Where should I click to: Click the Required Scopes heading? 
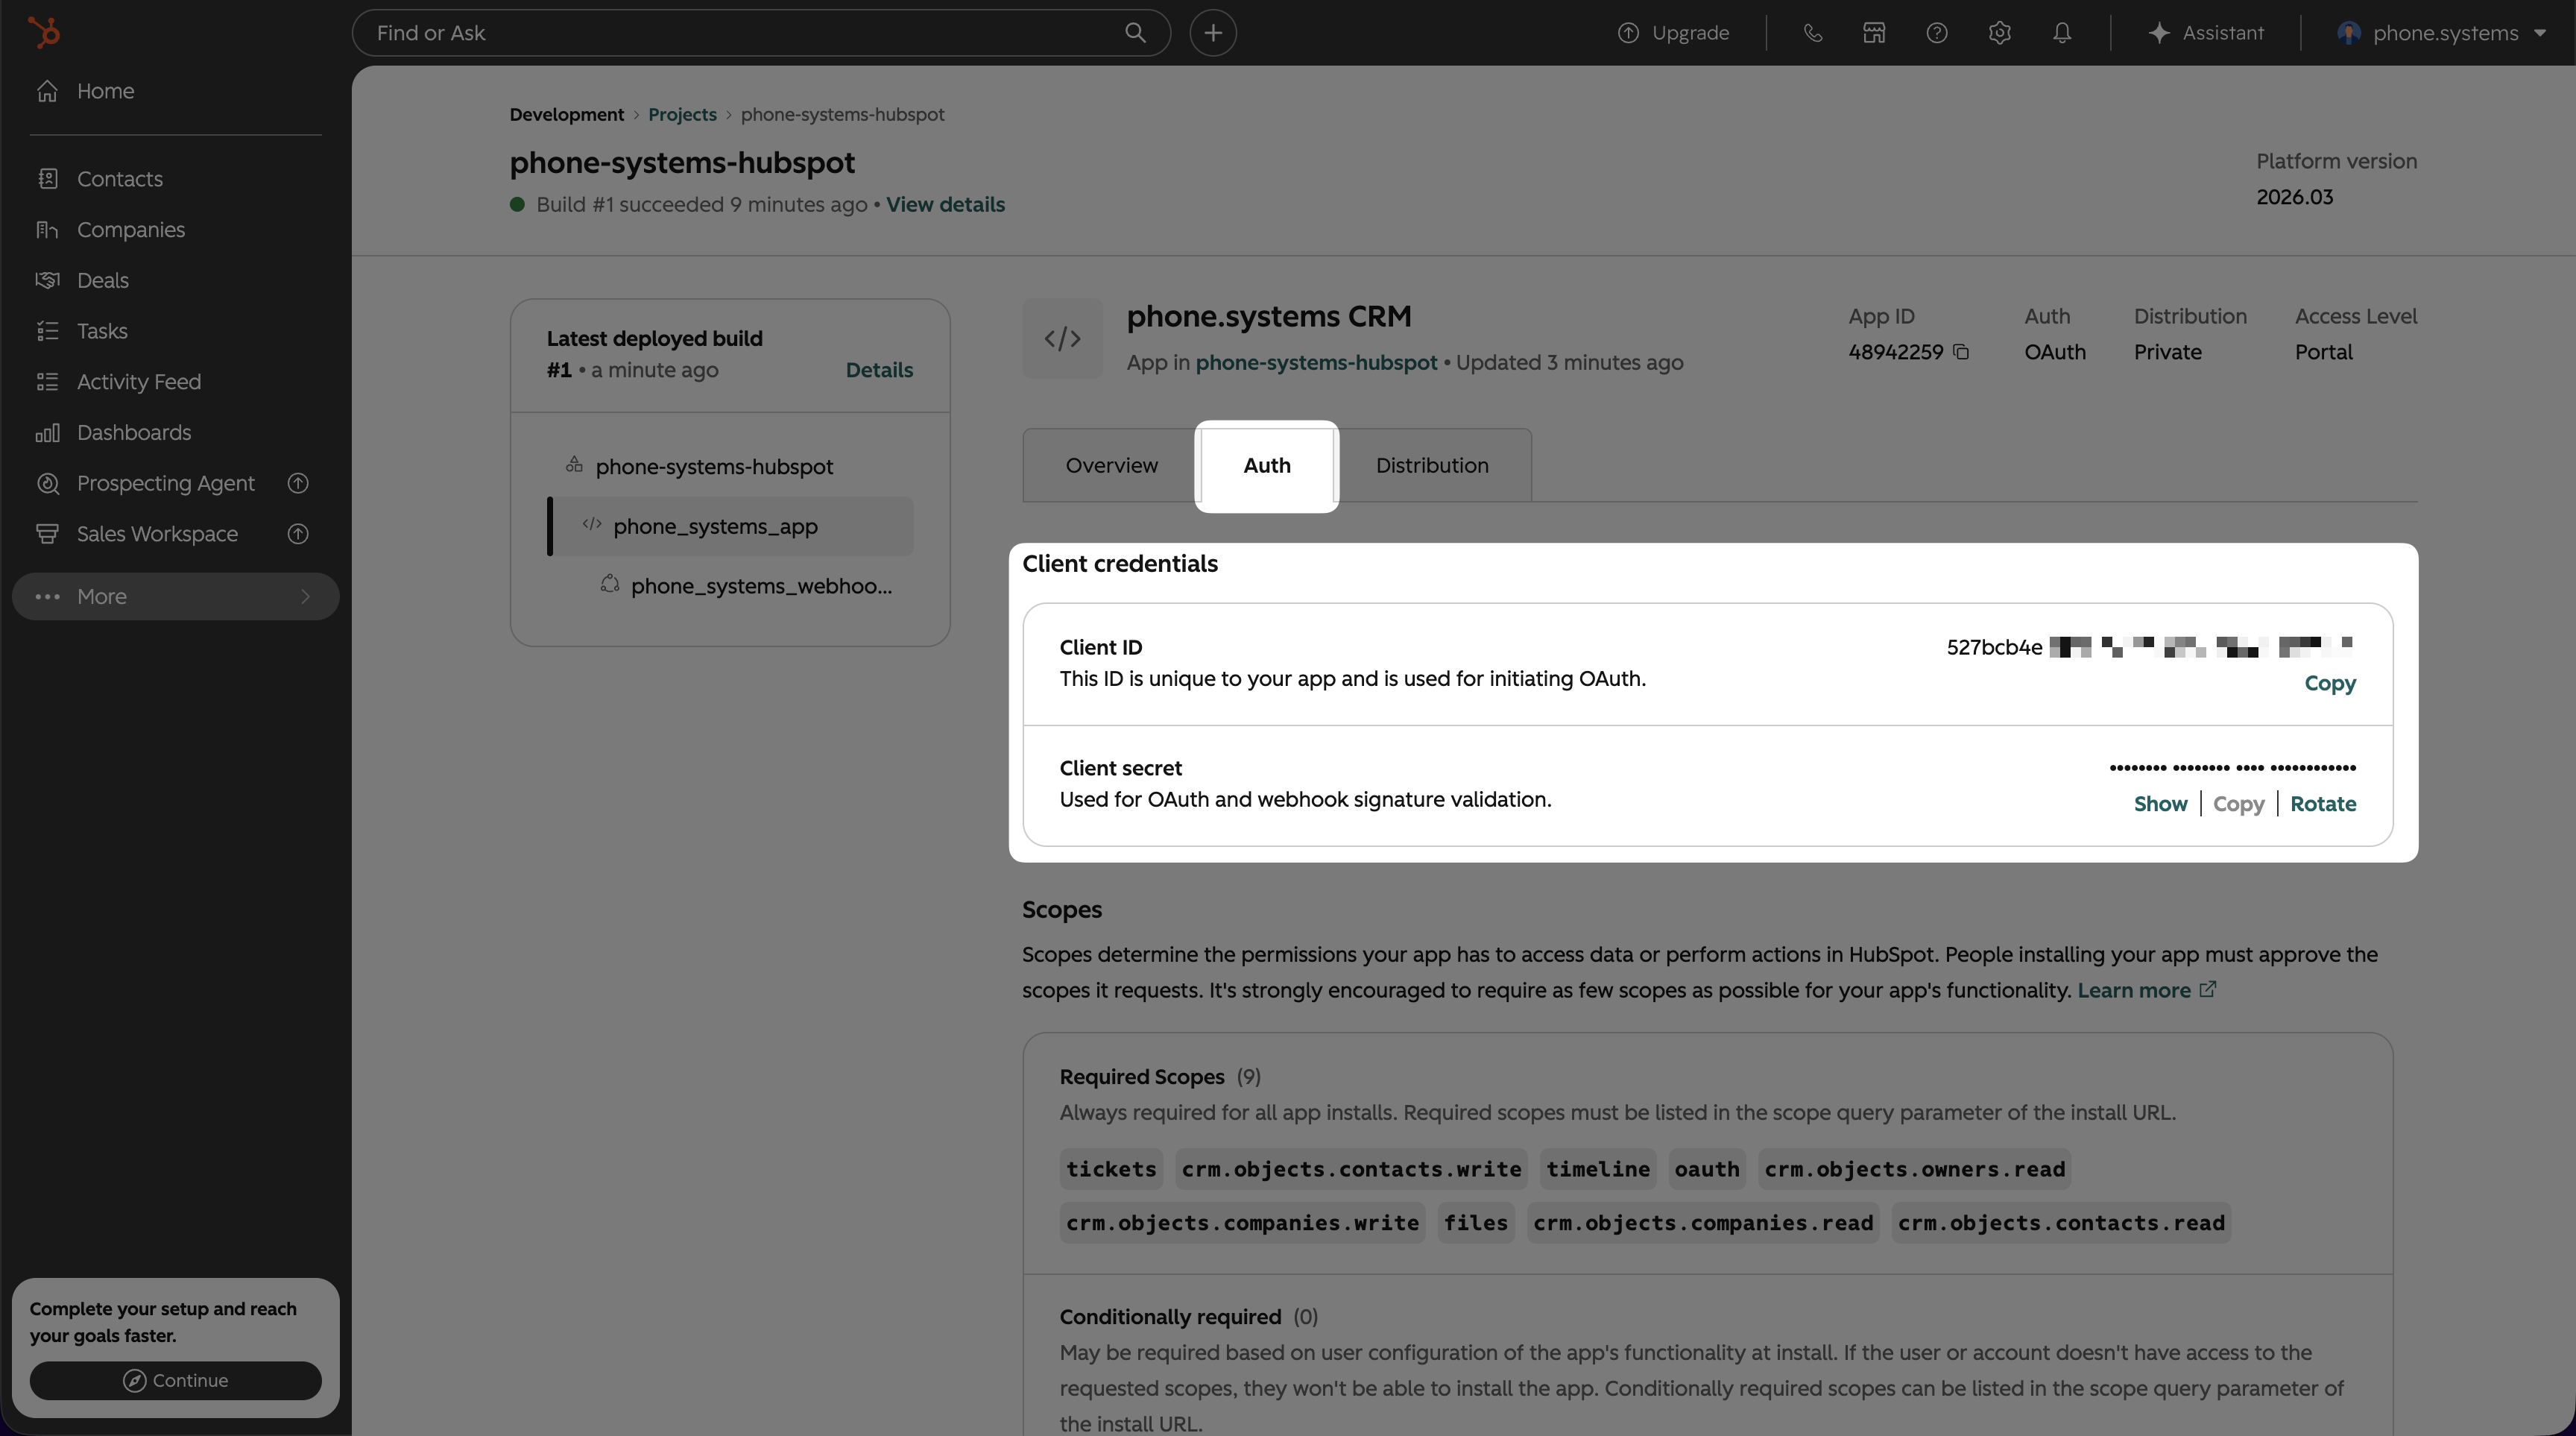pyautogui.click(x=1142, y=1077)
